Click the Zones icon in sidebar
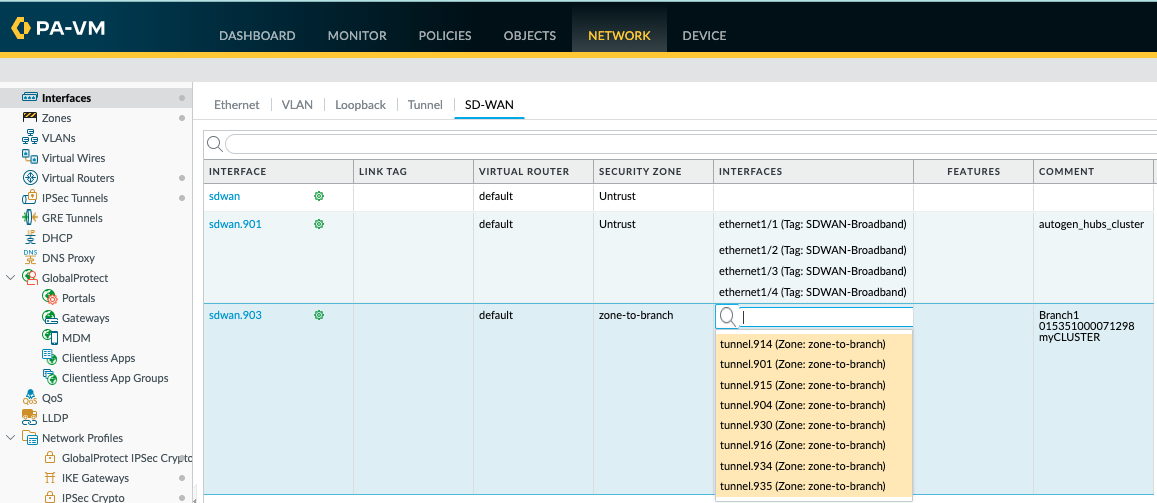Viewport: 1157px width, 503px height. [30, 118]
